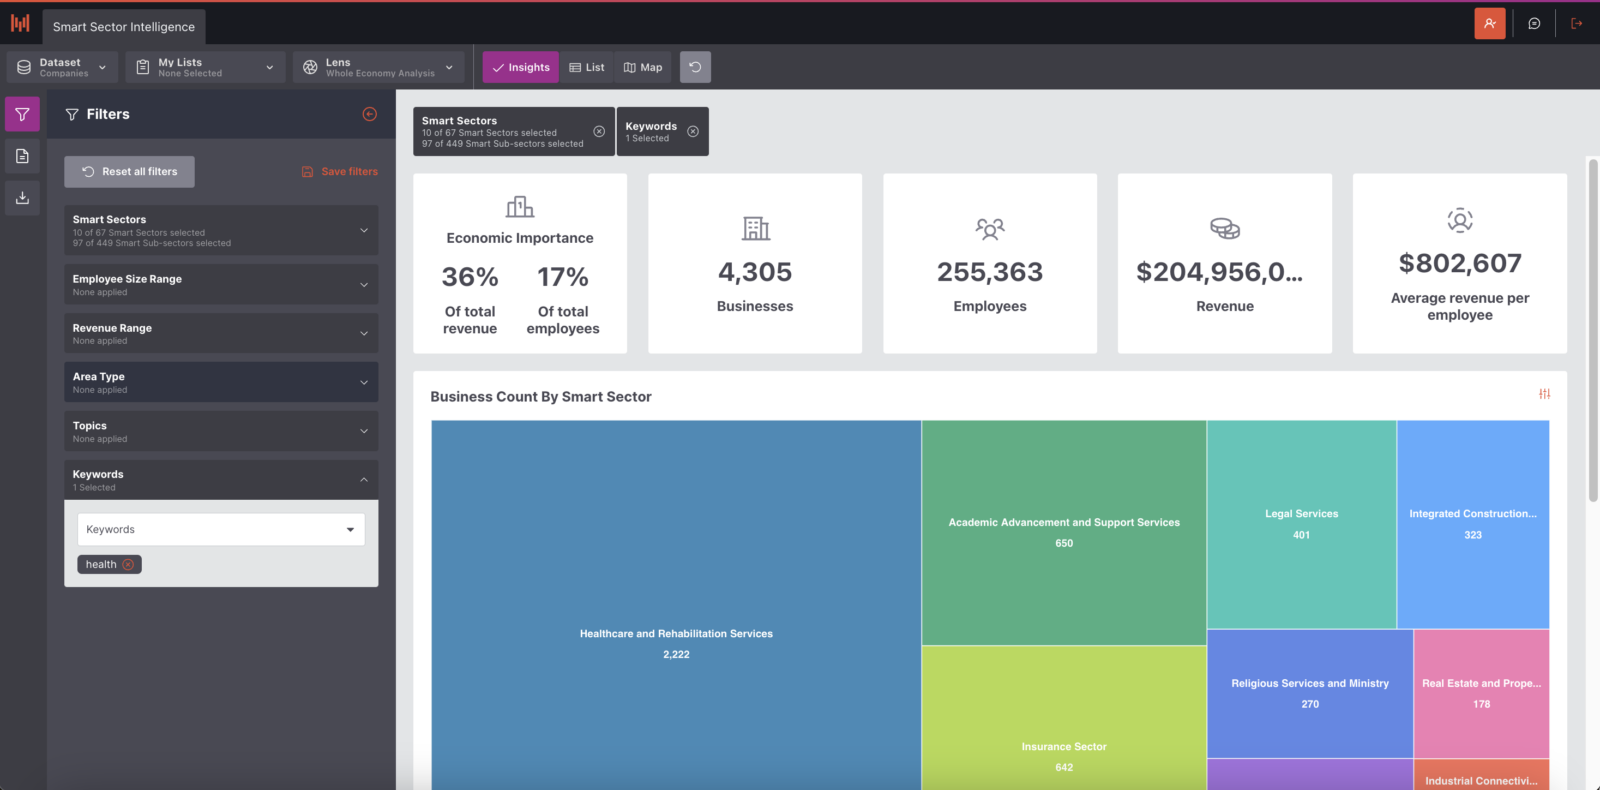The image size is (1600, 790).
Task: Click the Economic Importance icon
Action: coord(520,207)
